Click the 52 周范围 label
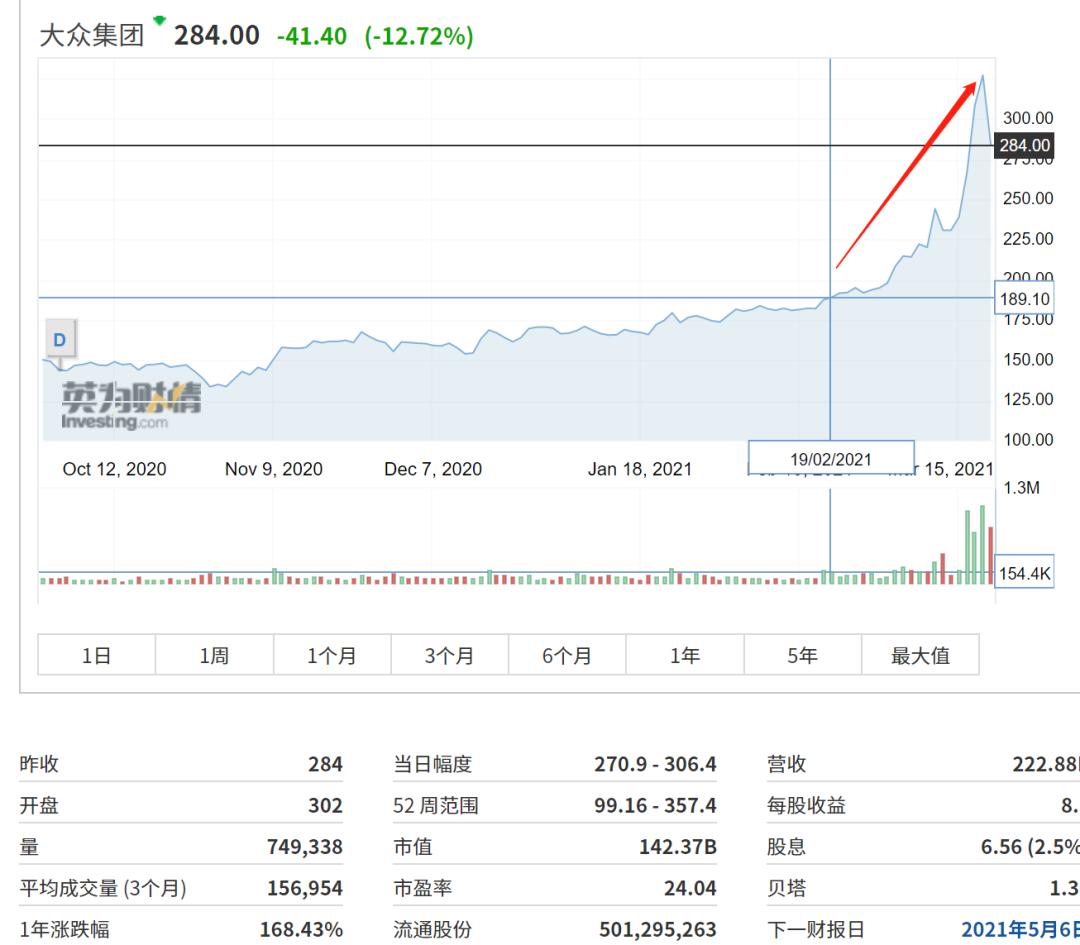The width and height of the screenshot is (1080, 945). coord(435,805)
